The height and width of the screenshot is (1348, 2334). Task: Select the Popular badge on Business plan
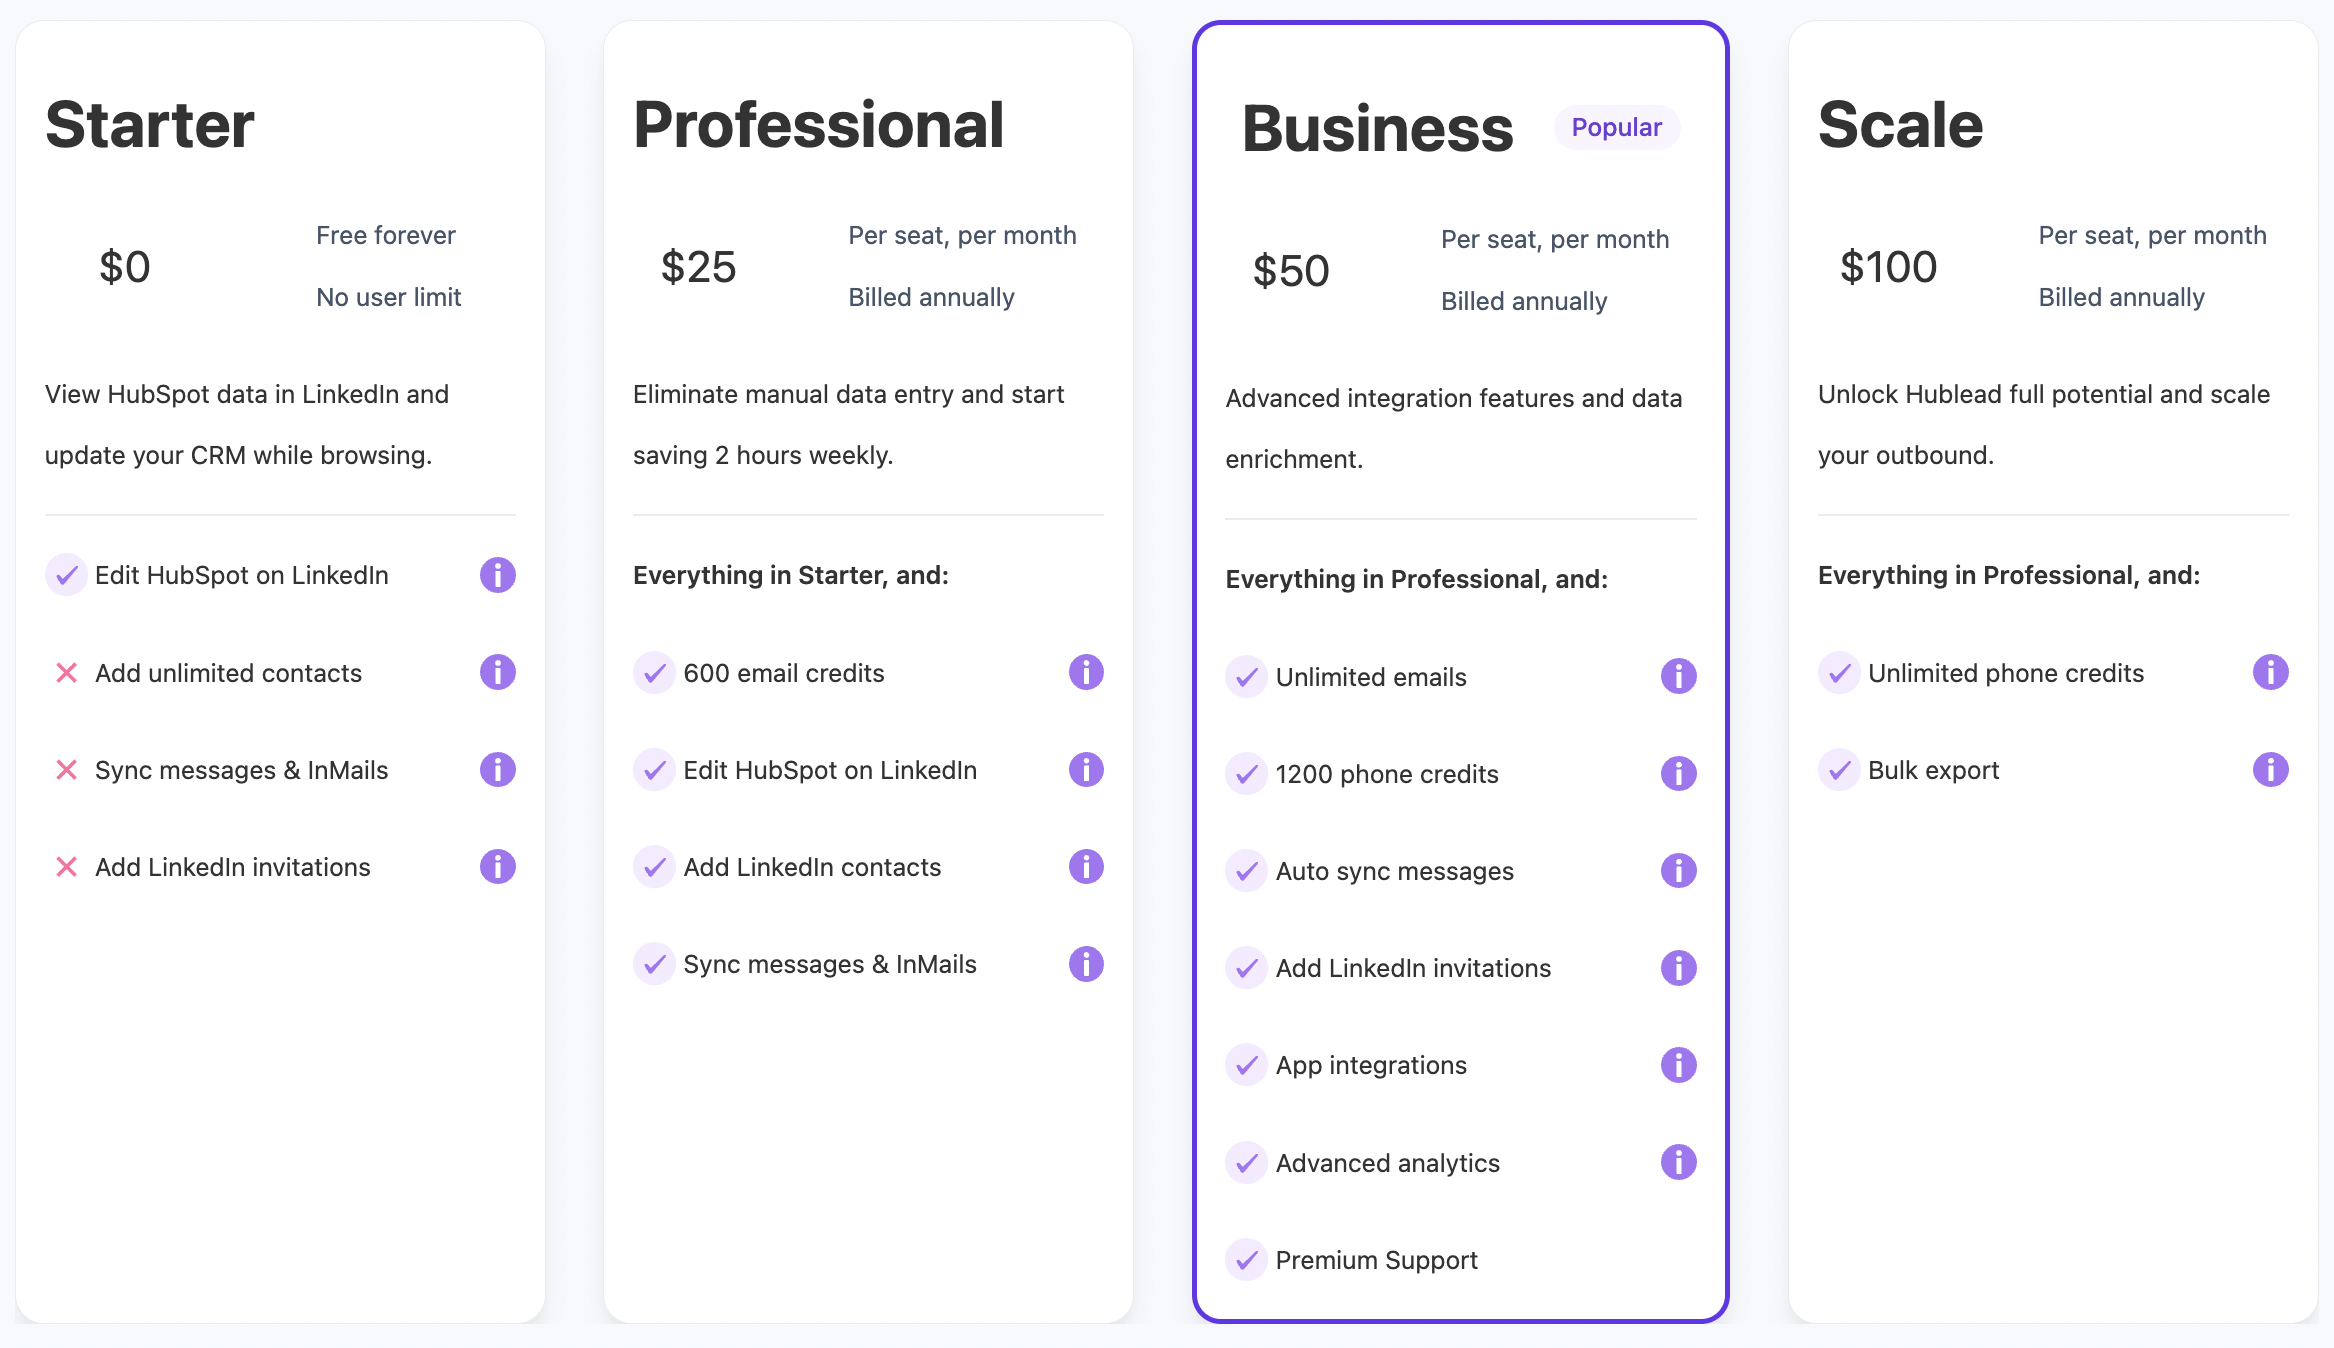click(x=1617, y=128)
